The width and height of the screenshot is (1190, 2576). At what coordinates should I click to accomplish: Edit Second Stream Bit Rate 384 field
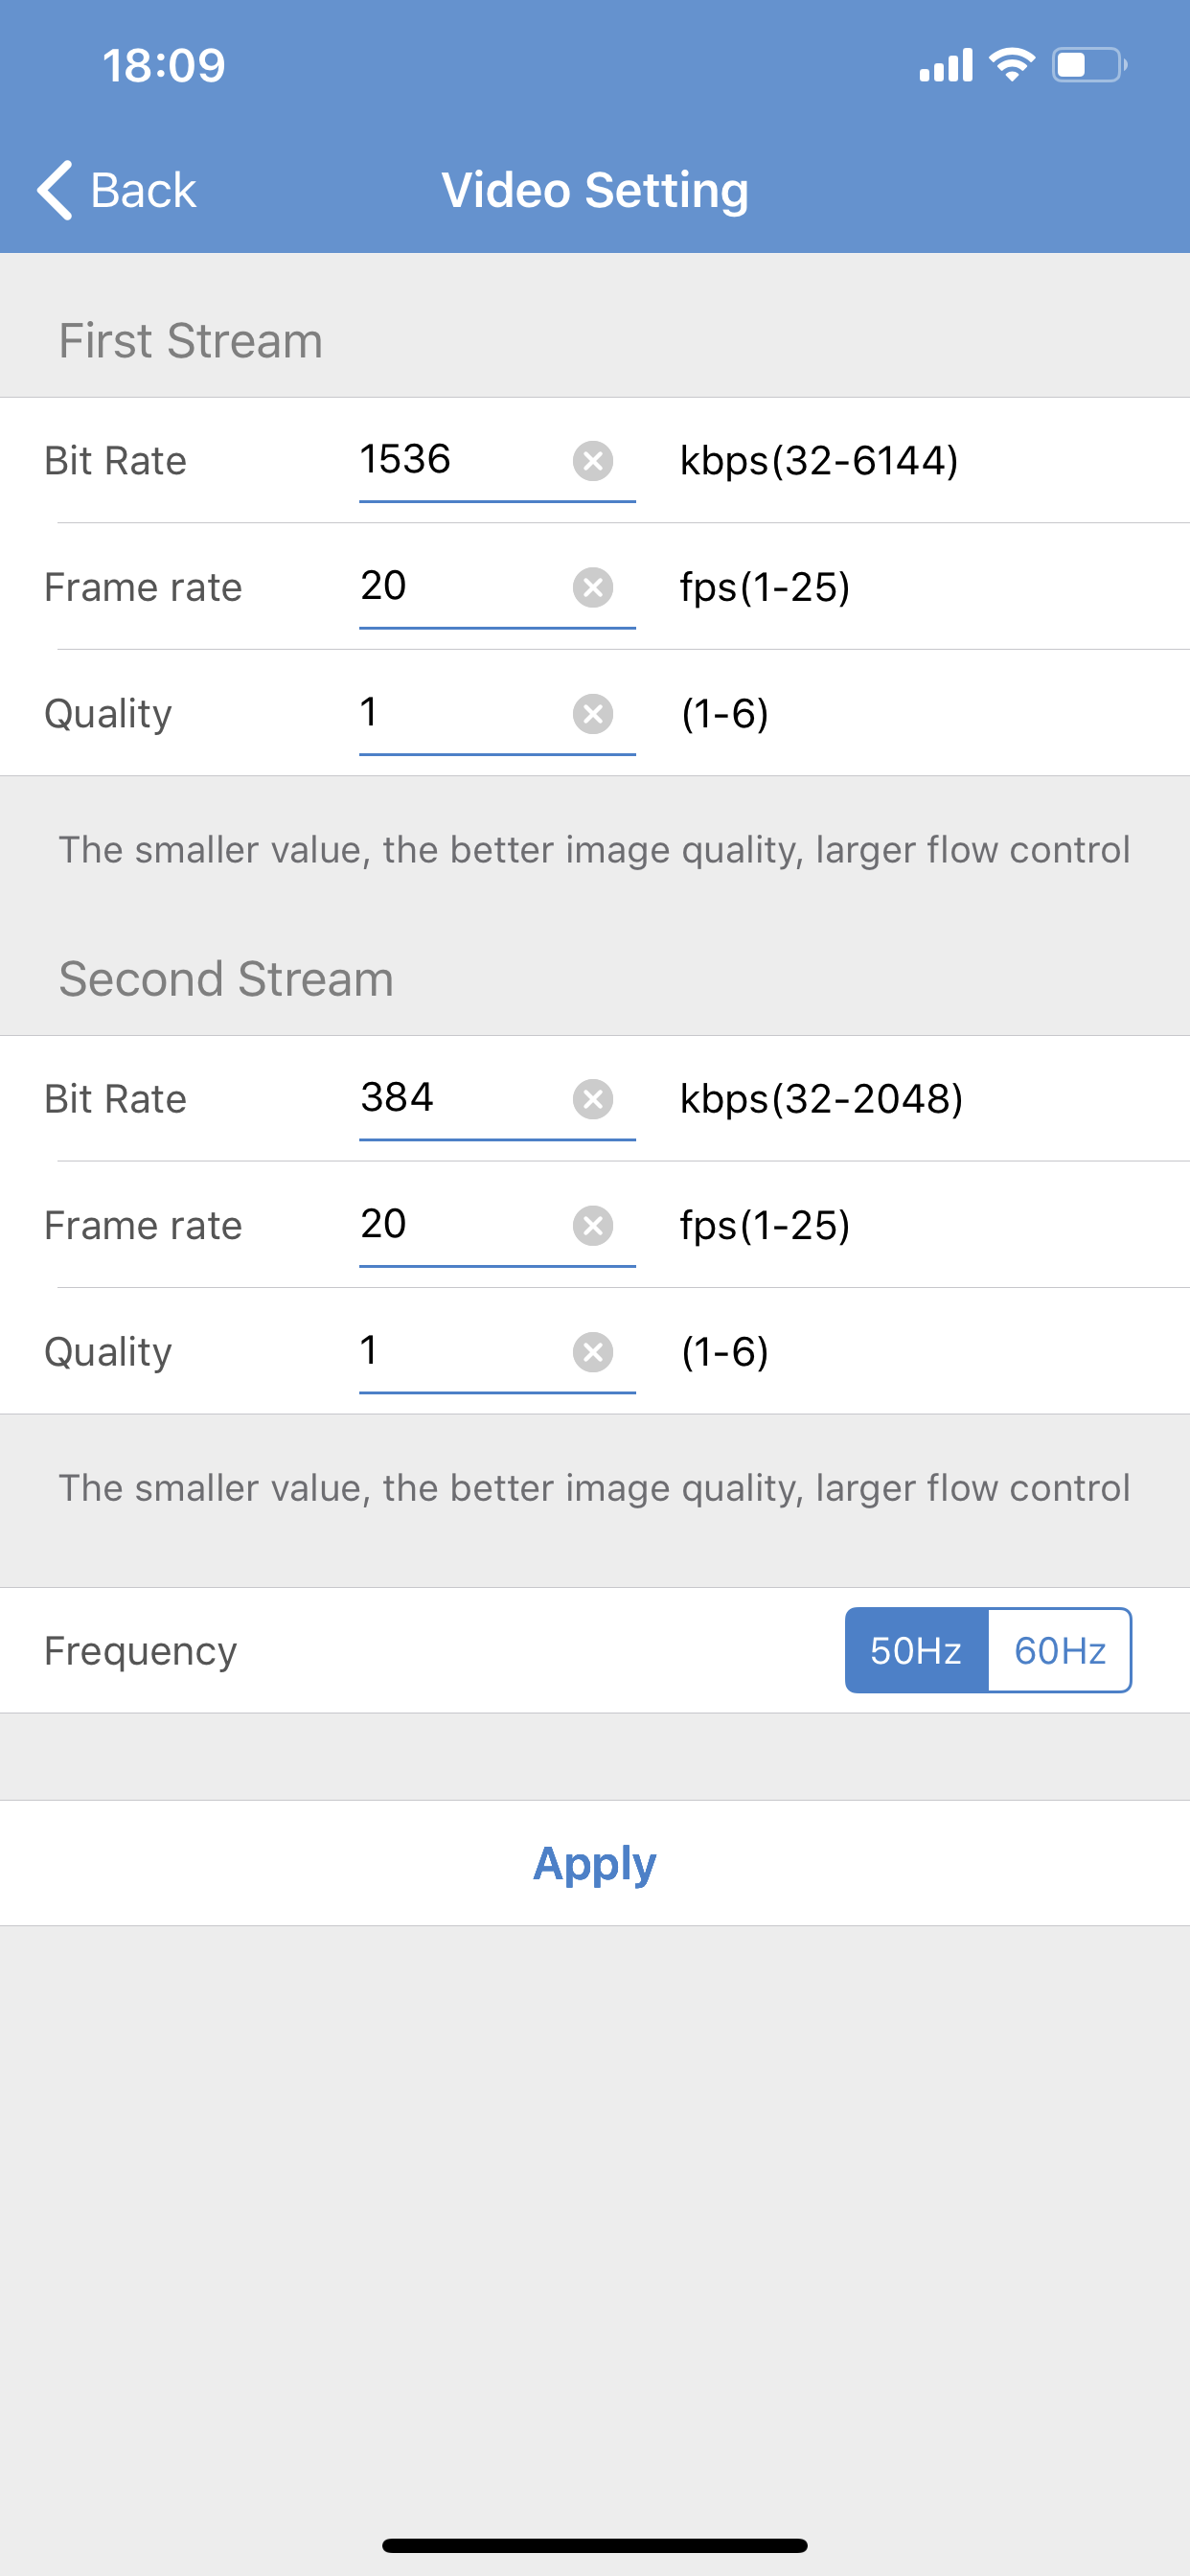pyautogui.click(x=463, y=1098)
